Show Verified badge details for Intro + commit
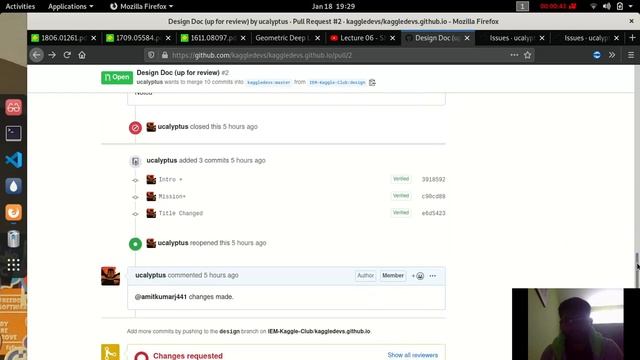 pyautogui.click(x=401, y=179)
